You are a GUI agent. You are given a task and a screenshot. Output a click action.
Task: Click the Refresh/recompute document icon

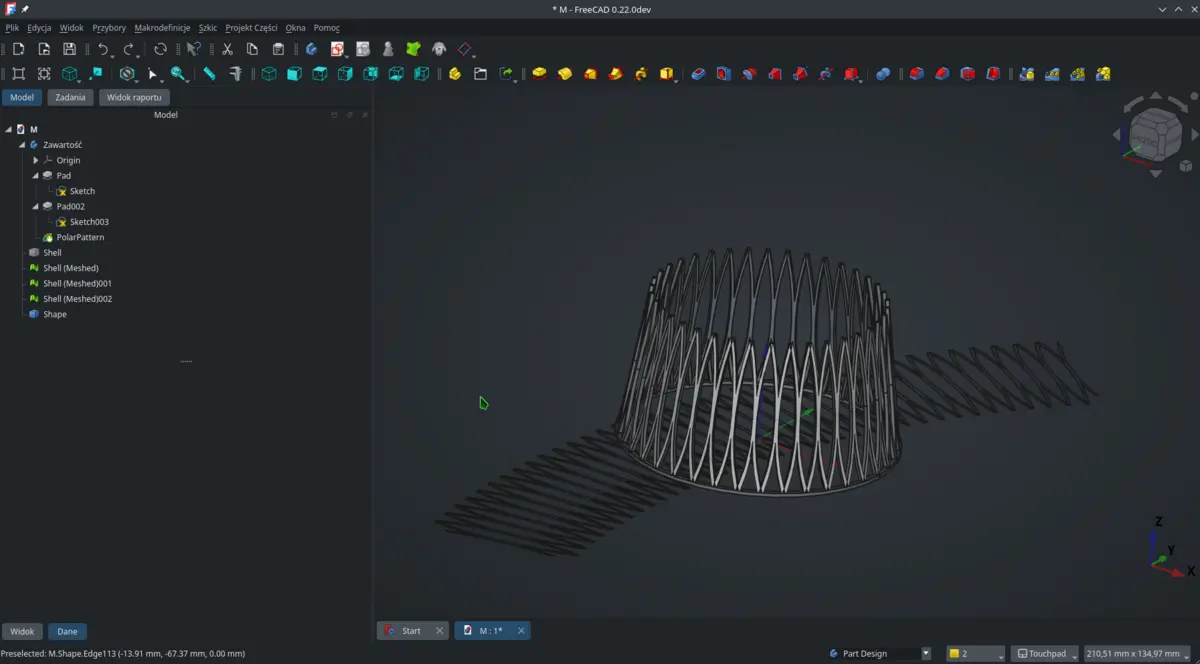(x=160, y=48)
